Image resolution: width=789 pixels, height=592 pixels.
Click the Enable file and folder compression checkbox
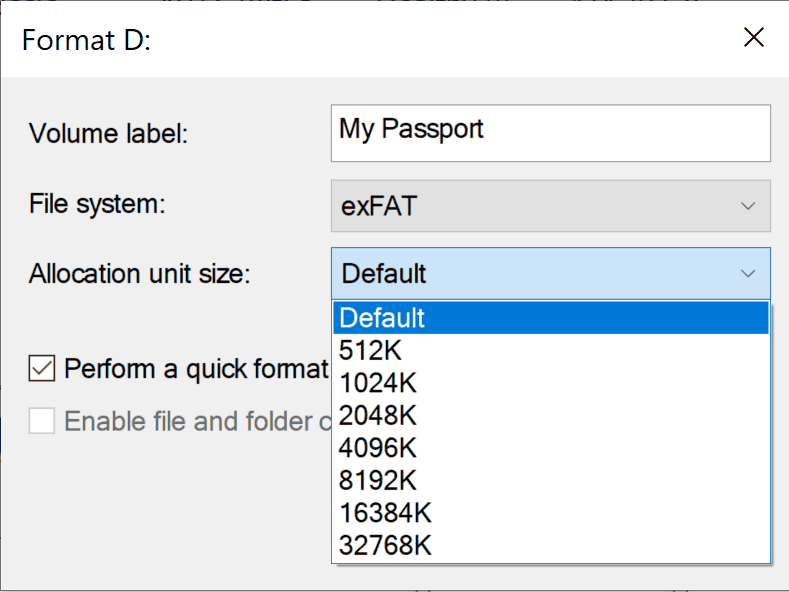(42, 421)
